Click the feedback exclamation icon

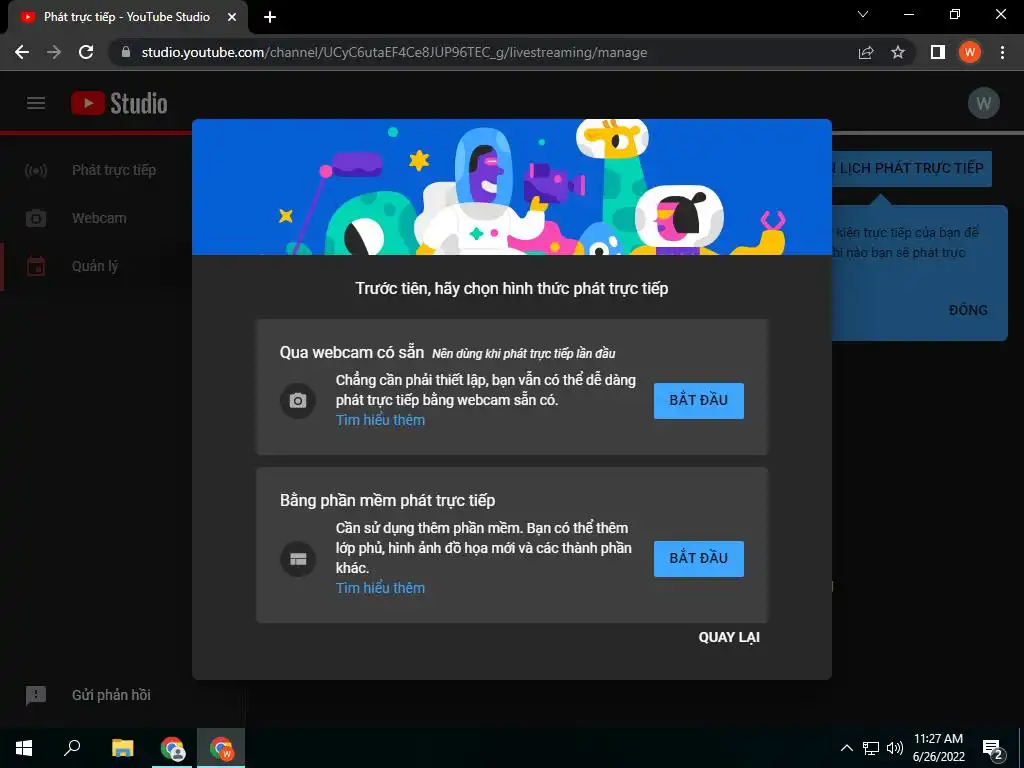(x=36, y=696)
